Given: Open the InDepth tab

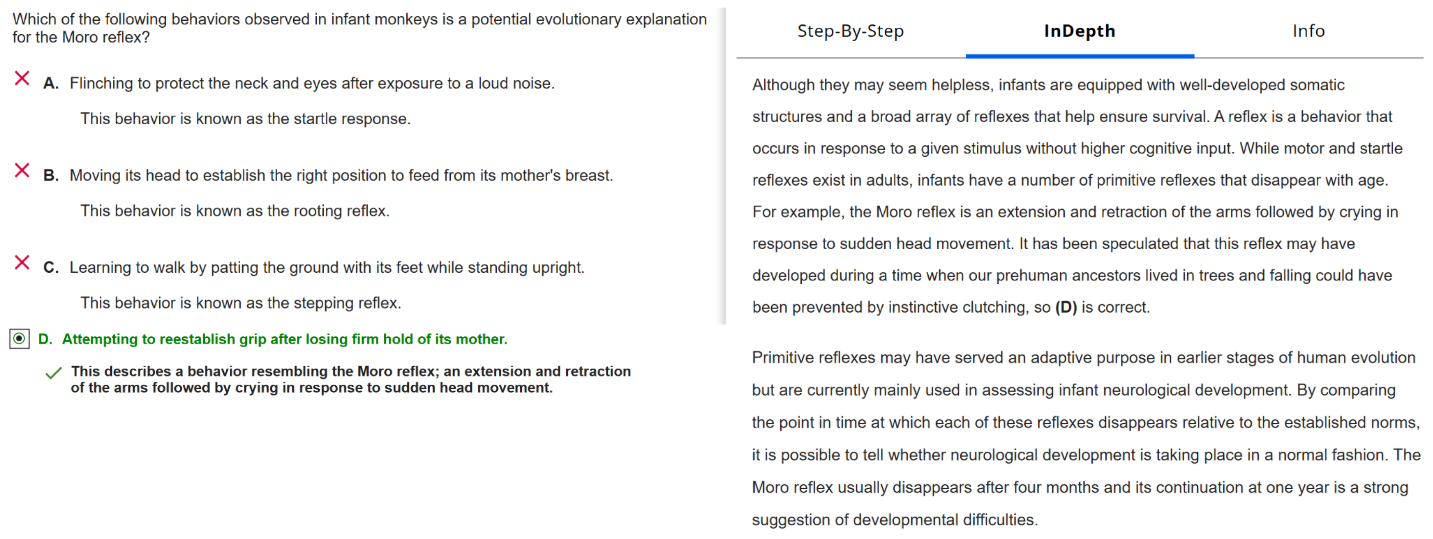Looking at the screenshot, I should [1079, 31].
